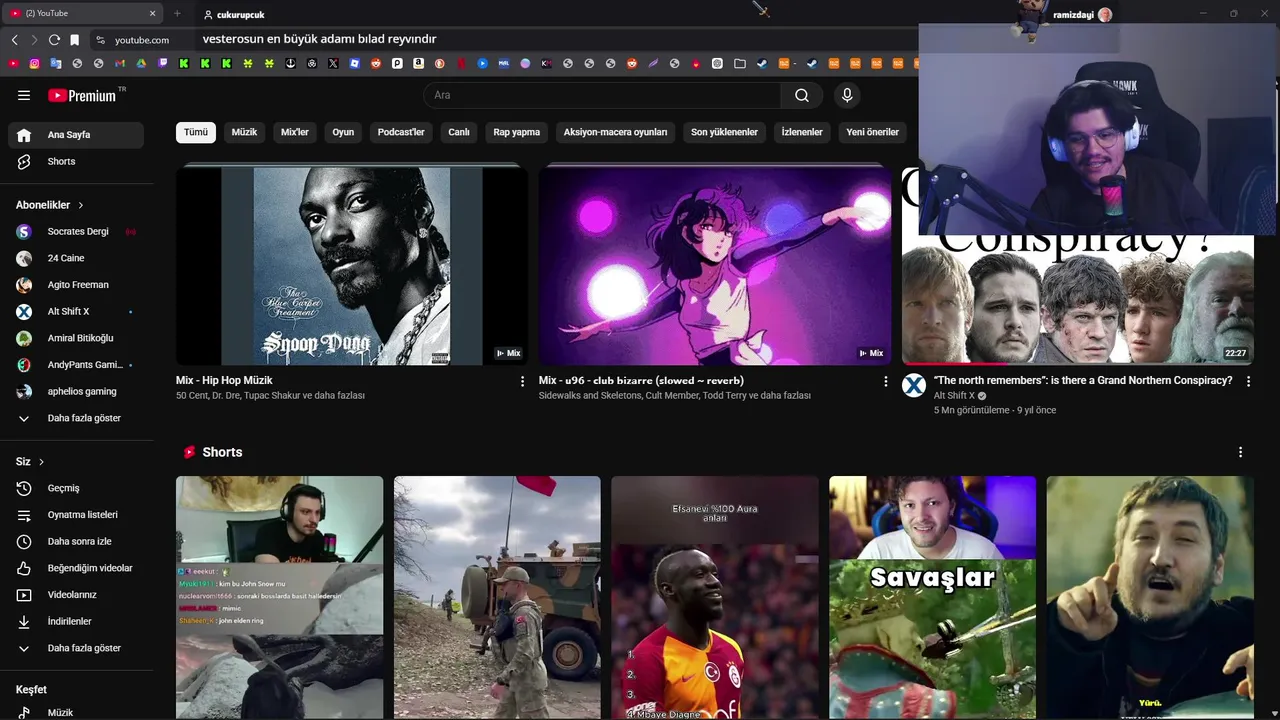Open Geçmiş history page
The image size is (1280, 720).
click(x=76, y=488)
